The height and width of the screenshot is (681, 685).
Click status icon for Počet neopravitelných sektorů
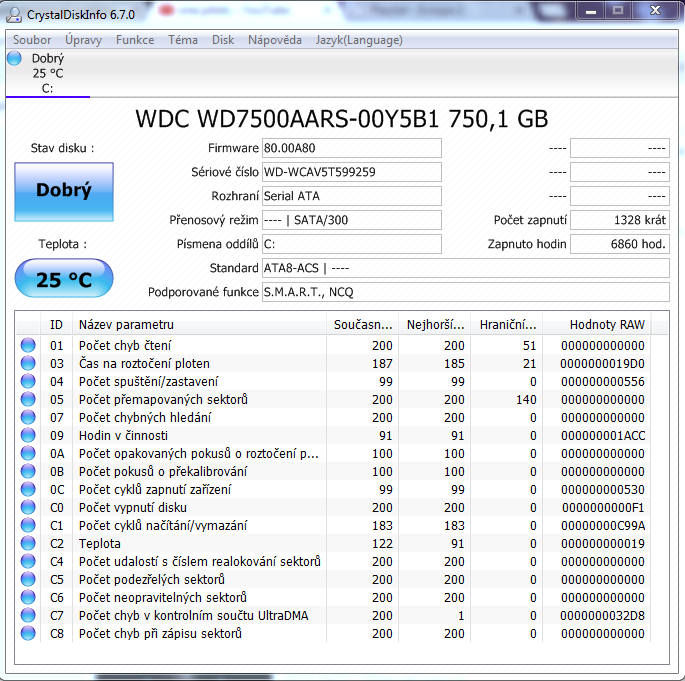tap(28, 597)
